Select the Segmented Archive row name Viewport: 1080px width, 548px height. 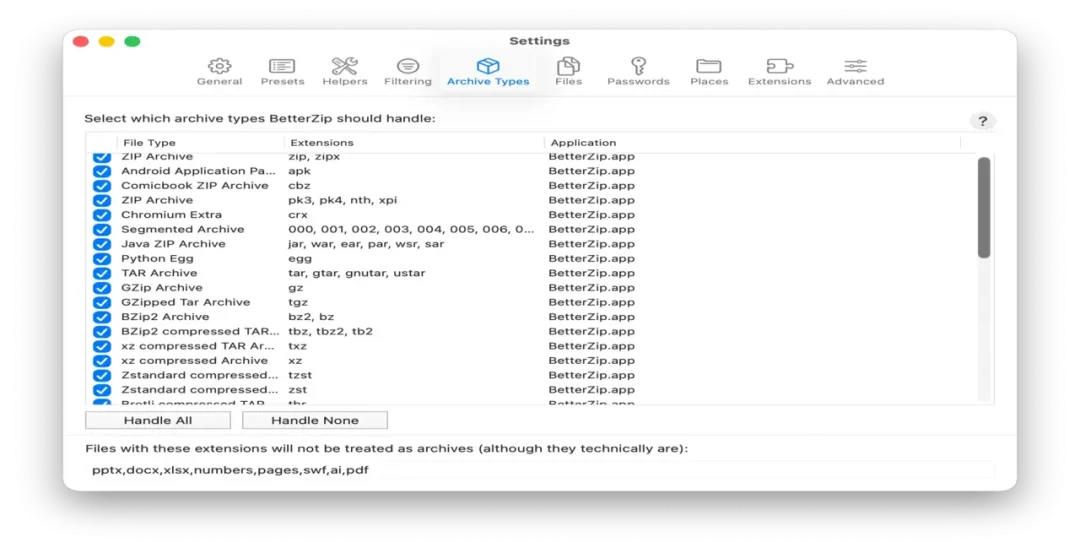183,229
